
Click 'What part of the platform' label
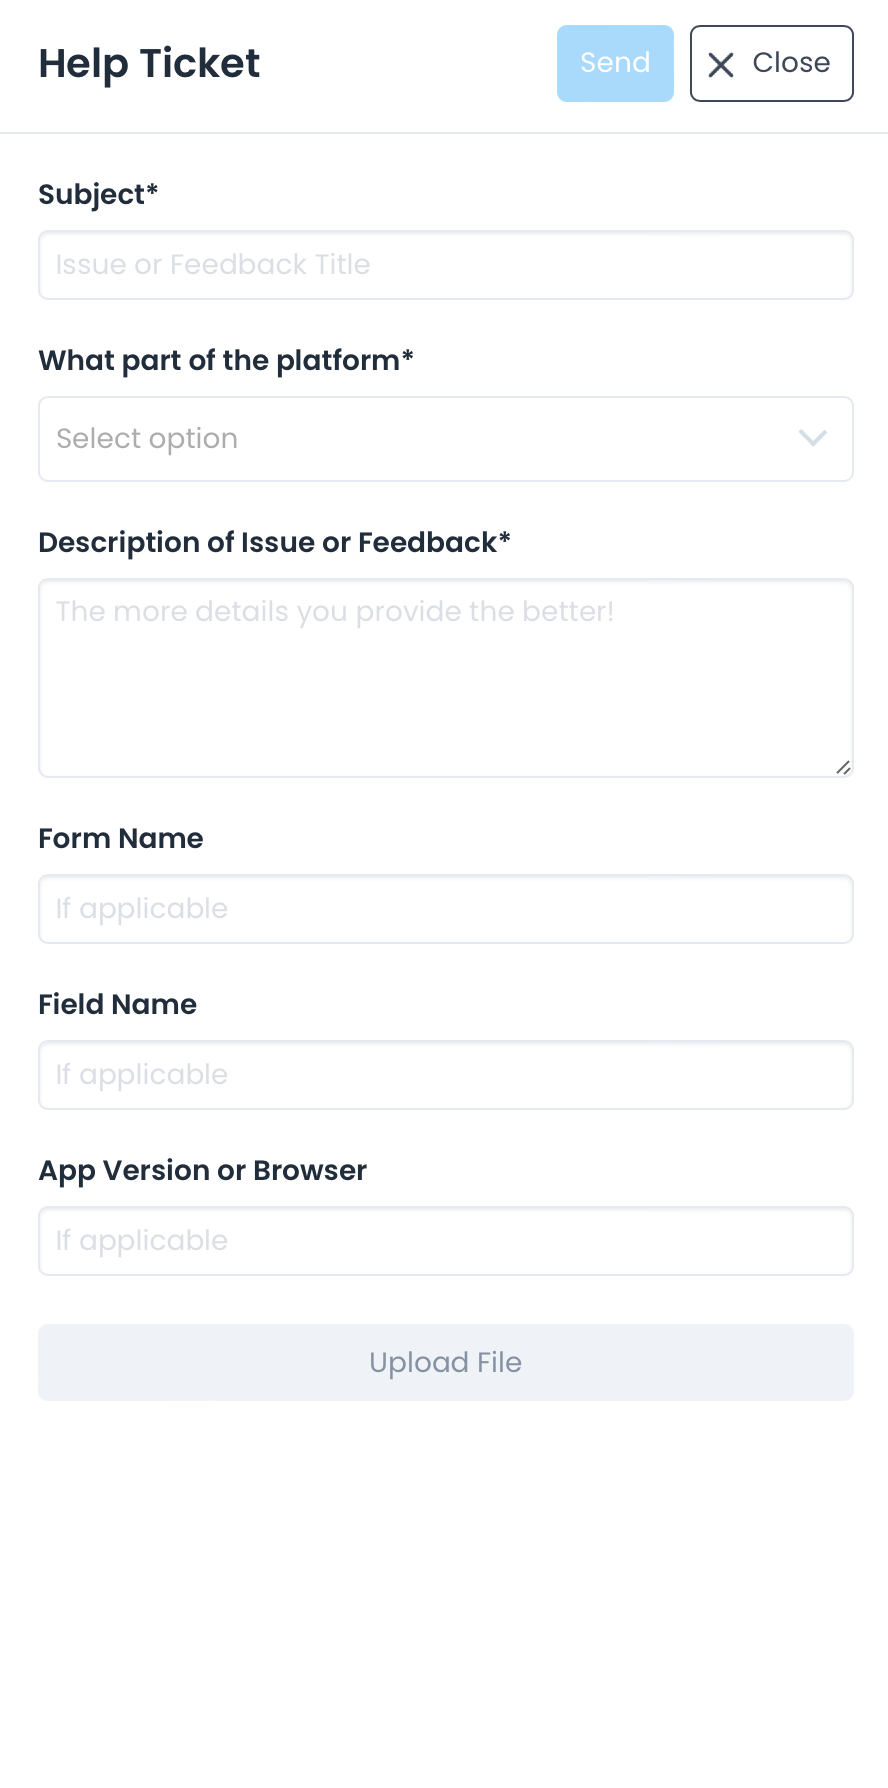(226, 360)
